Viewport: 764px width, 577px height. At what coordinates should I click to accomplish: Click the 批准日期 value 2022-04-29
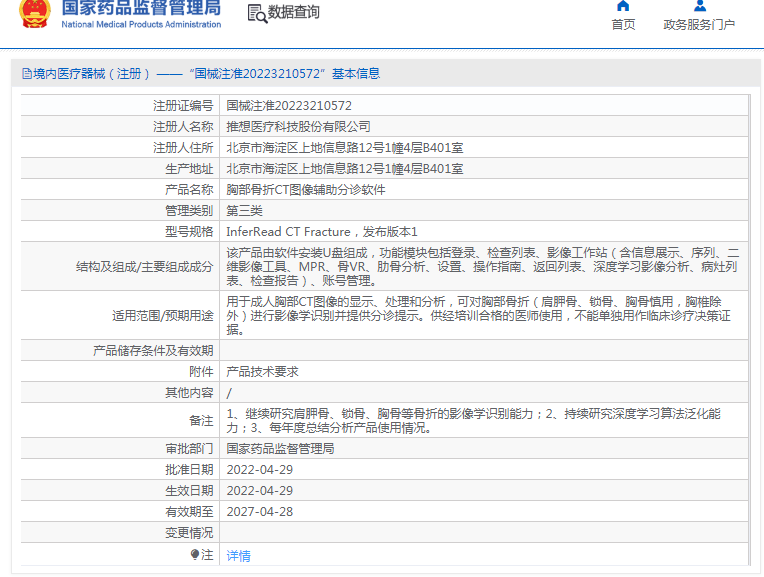260,470
